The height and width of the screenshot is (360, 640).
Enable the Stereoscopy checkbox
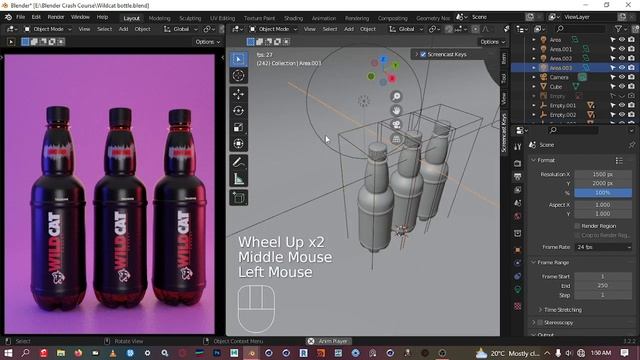coord(540,322)
